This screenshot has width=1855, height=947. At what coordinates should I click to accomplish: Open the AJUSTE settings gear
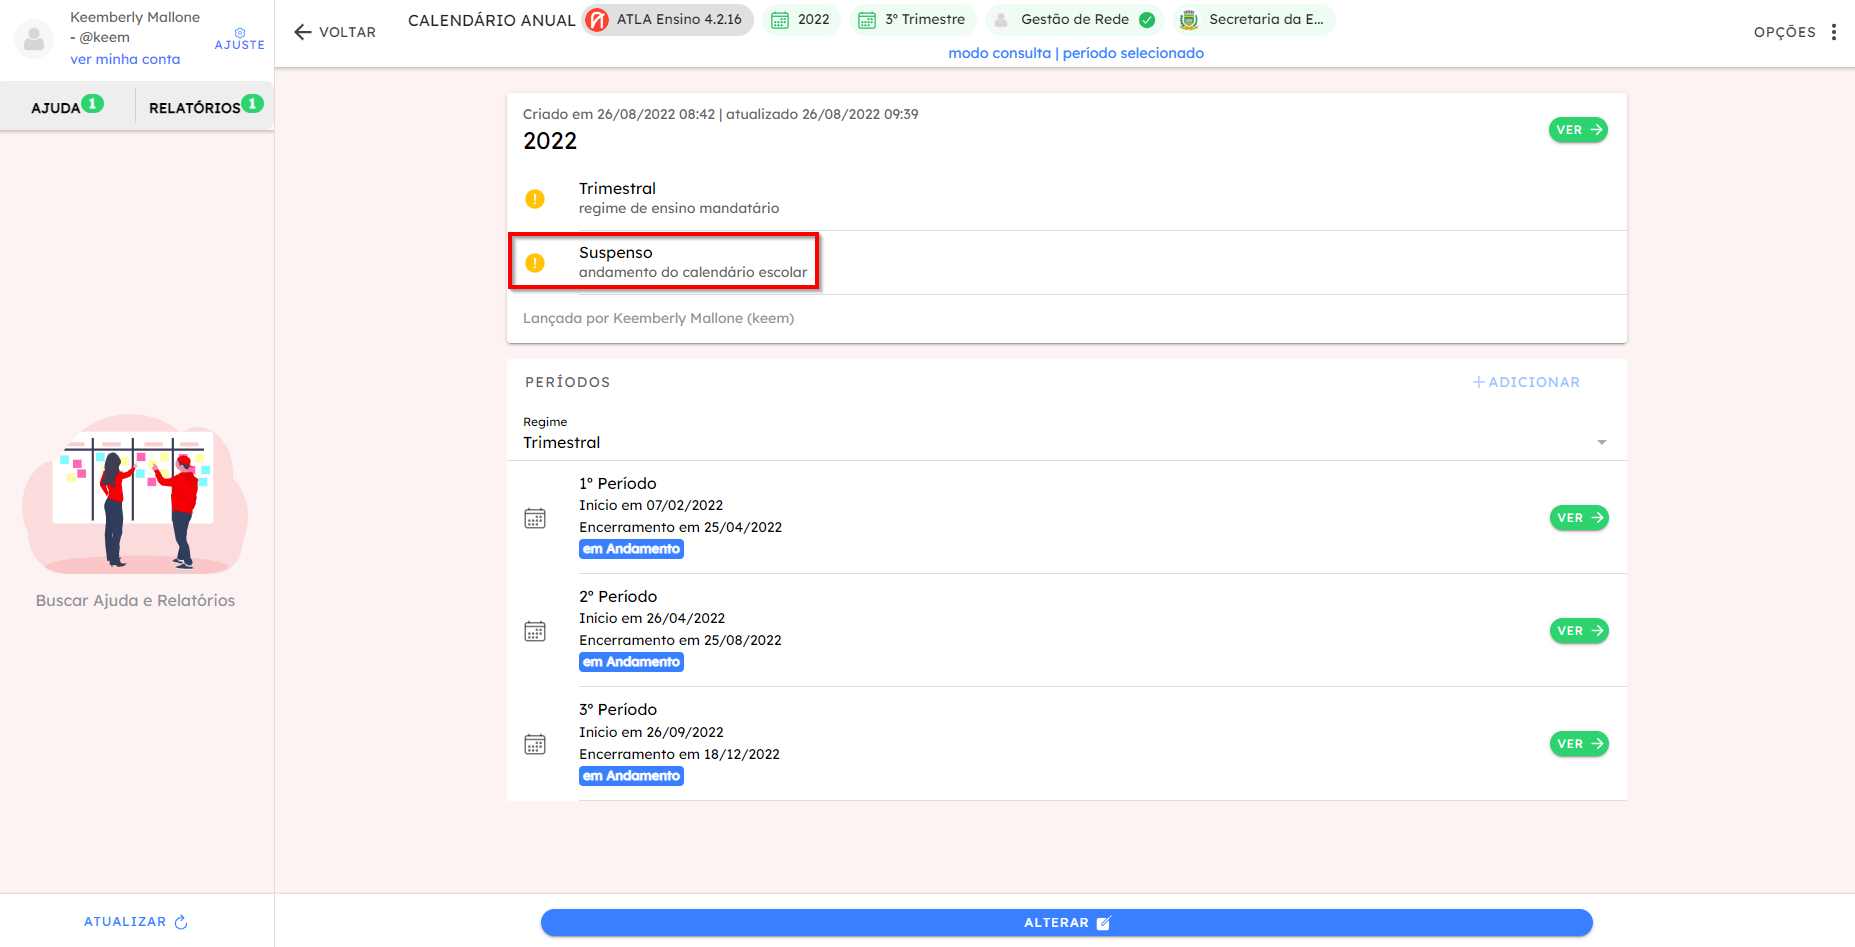pyautogui.click(x=240, y=39)
